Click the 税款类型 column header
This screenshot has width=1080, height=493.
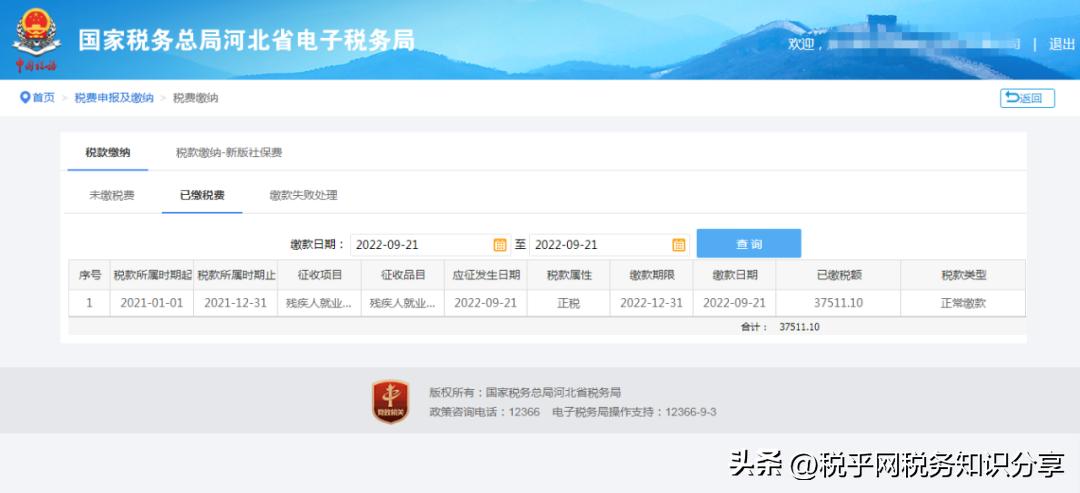(964, 275)
